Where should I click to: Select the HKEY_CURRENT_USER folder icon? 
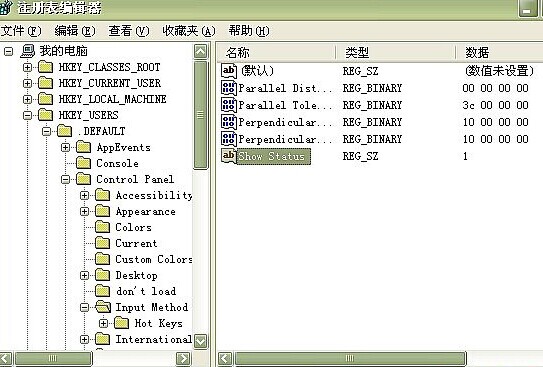(45, 83)
